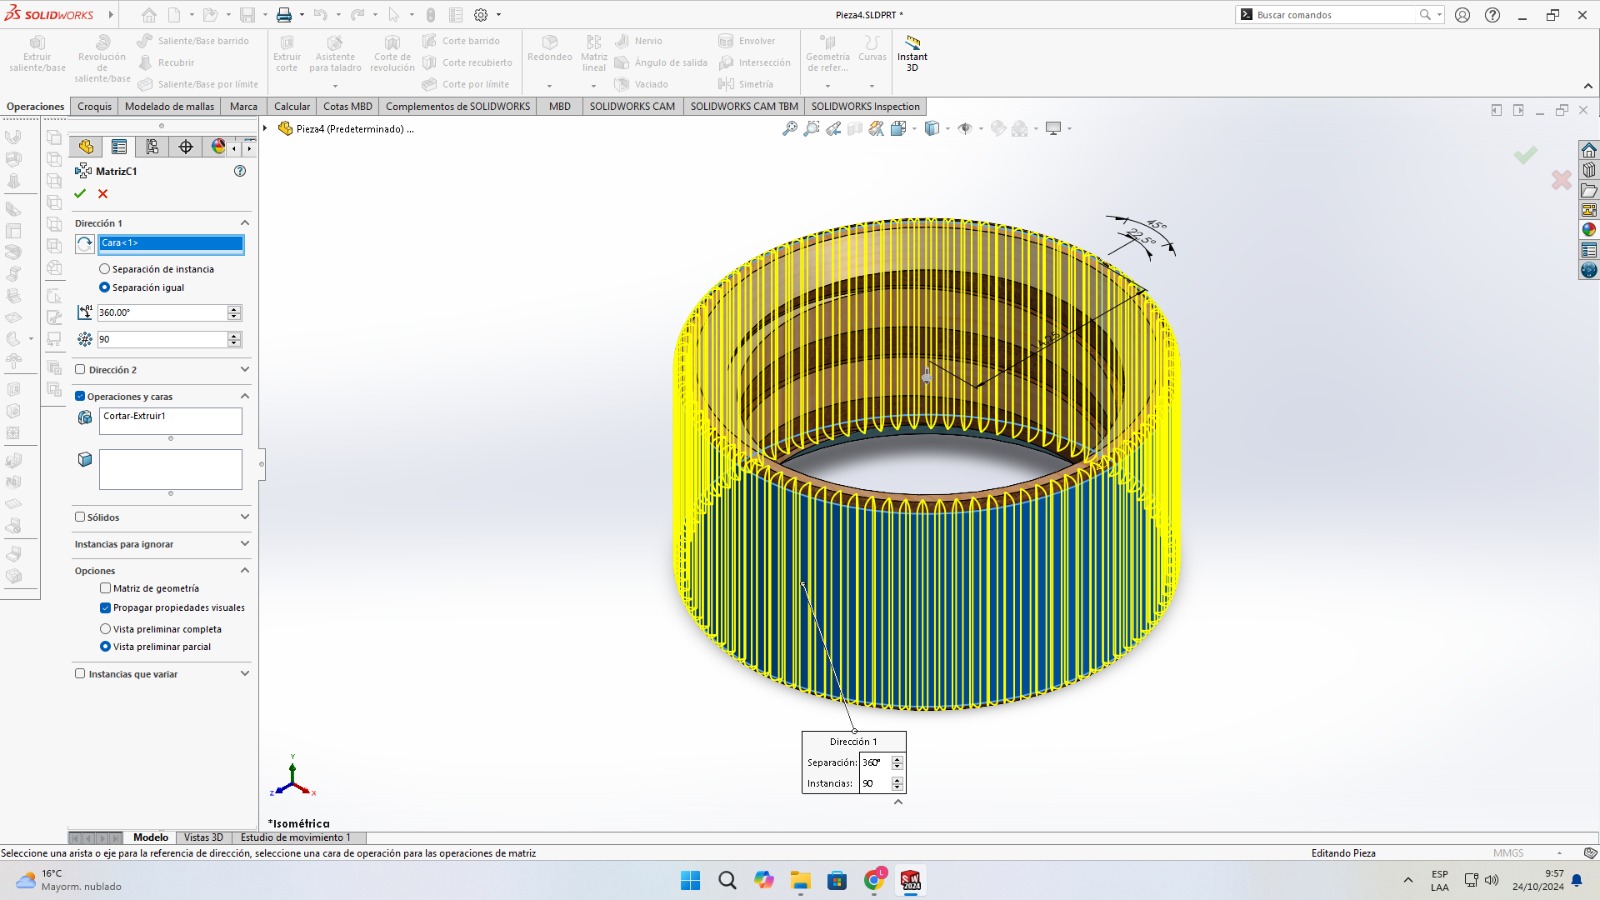Select Separación de instancia radio button
Screen dimensions: 1600x900
(x=104, y=269)
